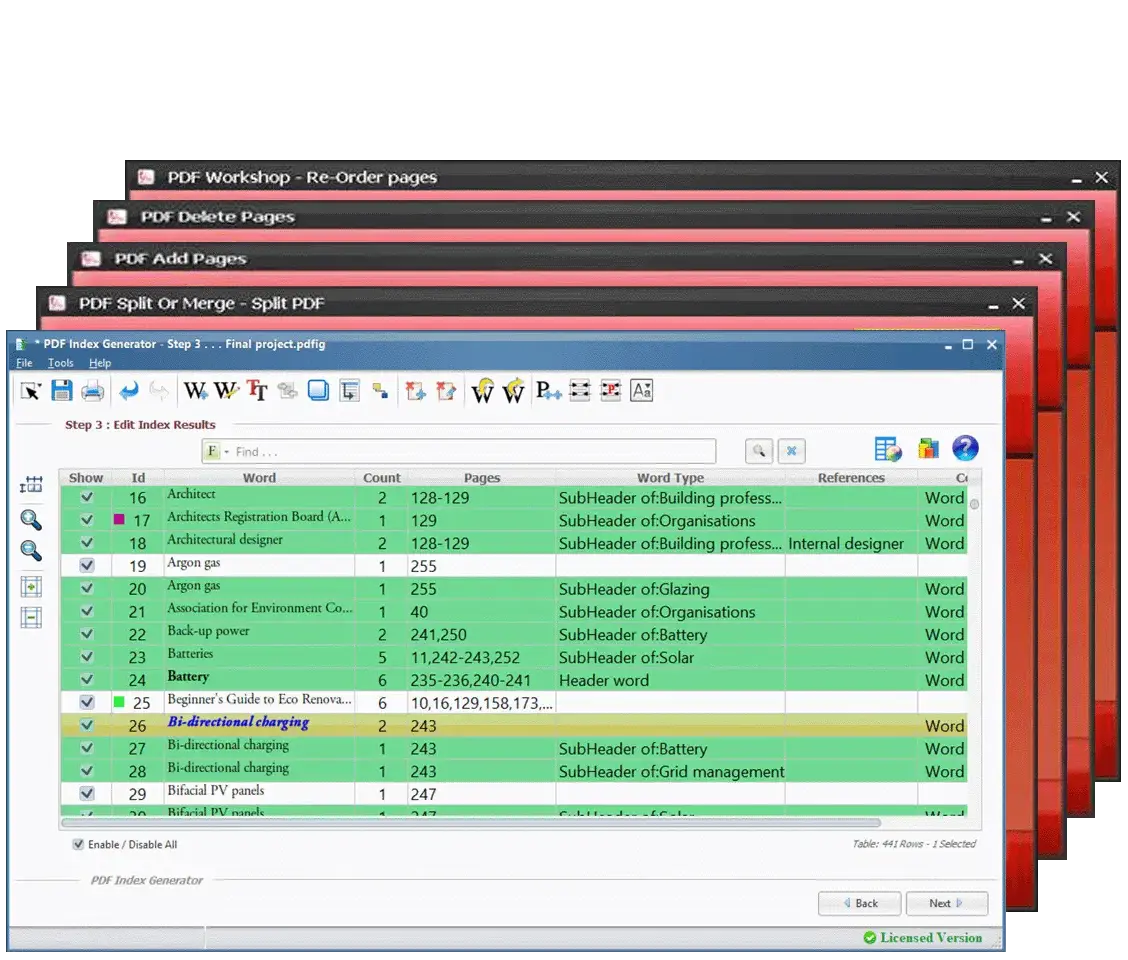The image size is (1128, 960).
Task: Uncheck Show for Argon gas row 19
Action: 87,565
